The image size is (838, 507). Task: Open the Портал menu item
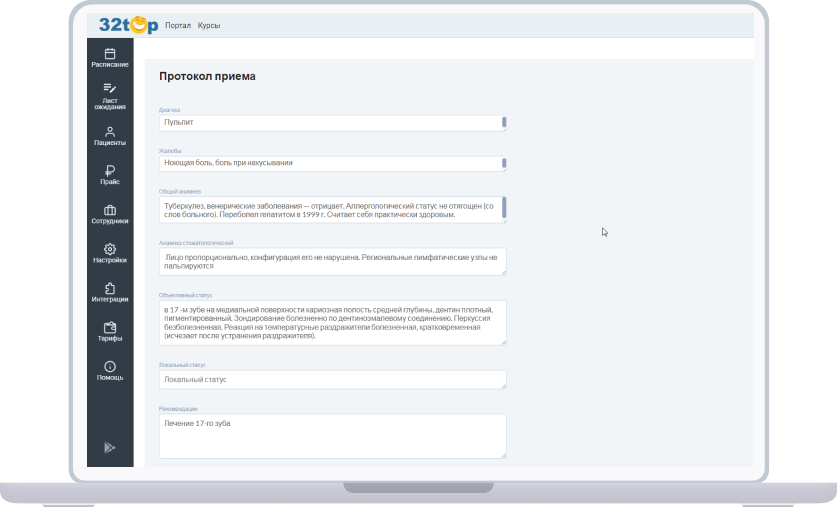(177, 26)
